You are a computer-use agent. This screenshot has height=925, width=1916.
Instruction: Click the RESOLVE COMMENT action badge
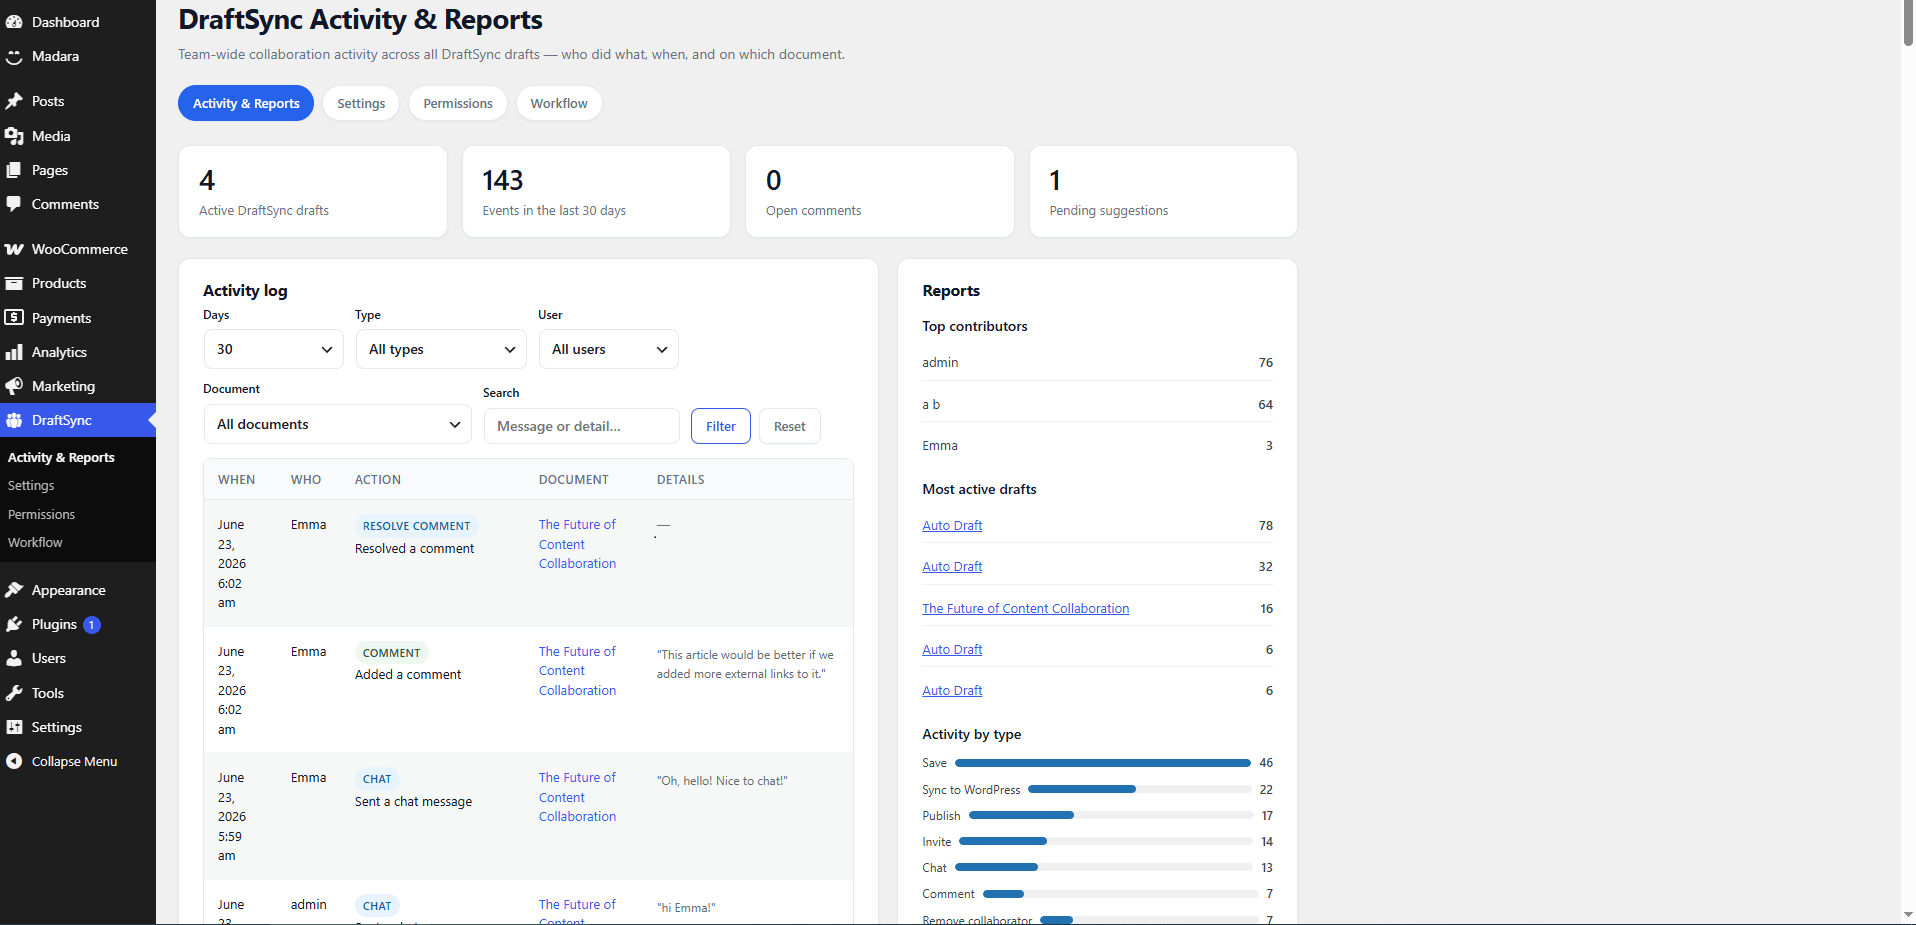click(416, 526)
